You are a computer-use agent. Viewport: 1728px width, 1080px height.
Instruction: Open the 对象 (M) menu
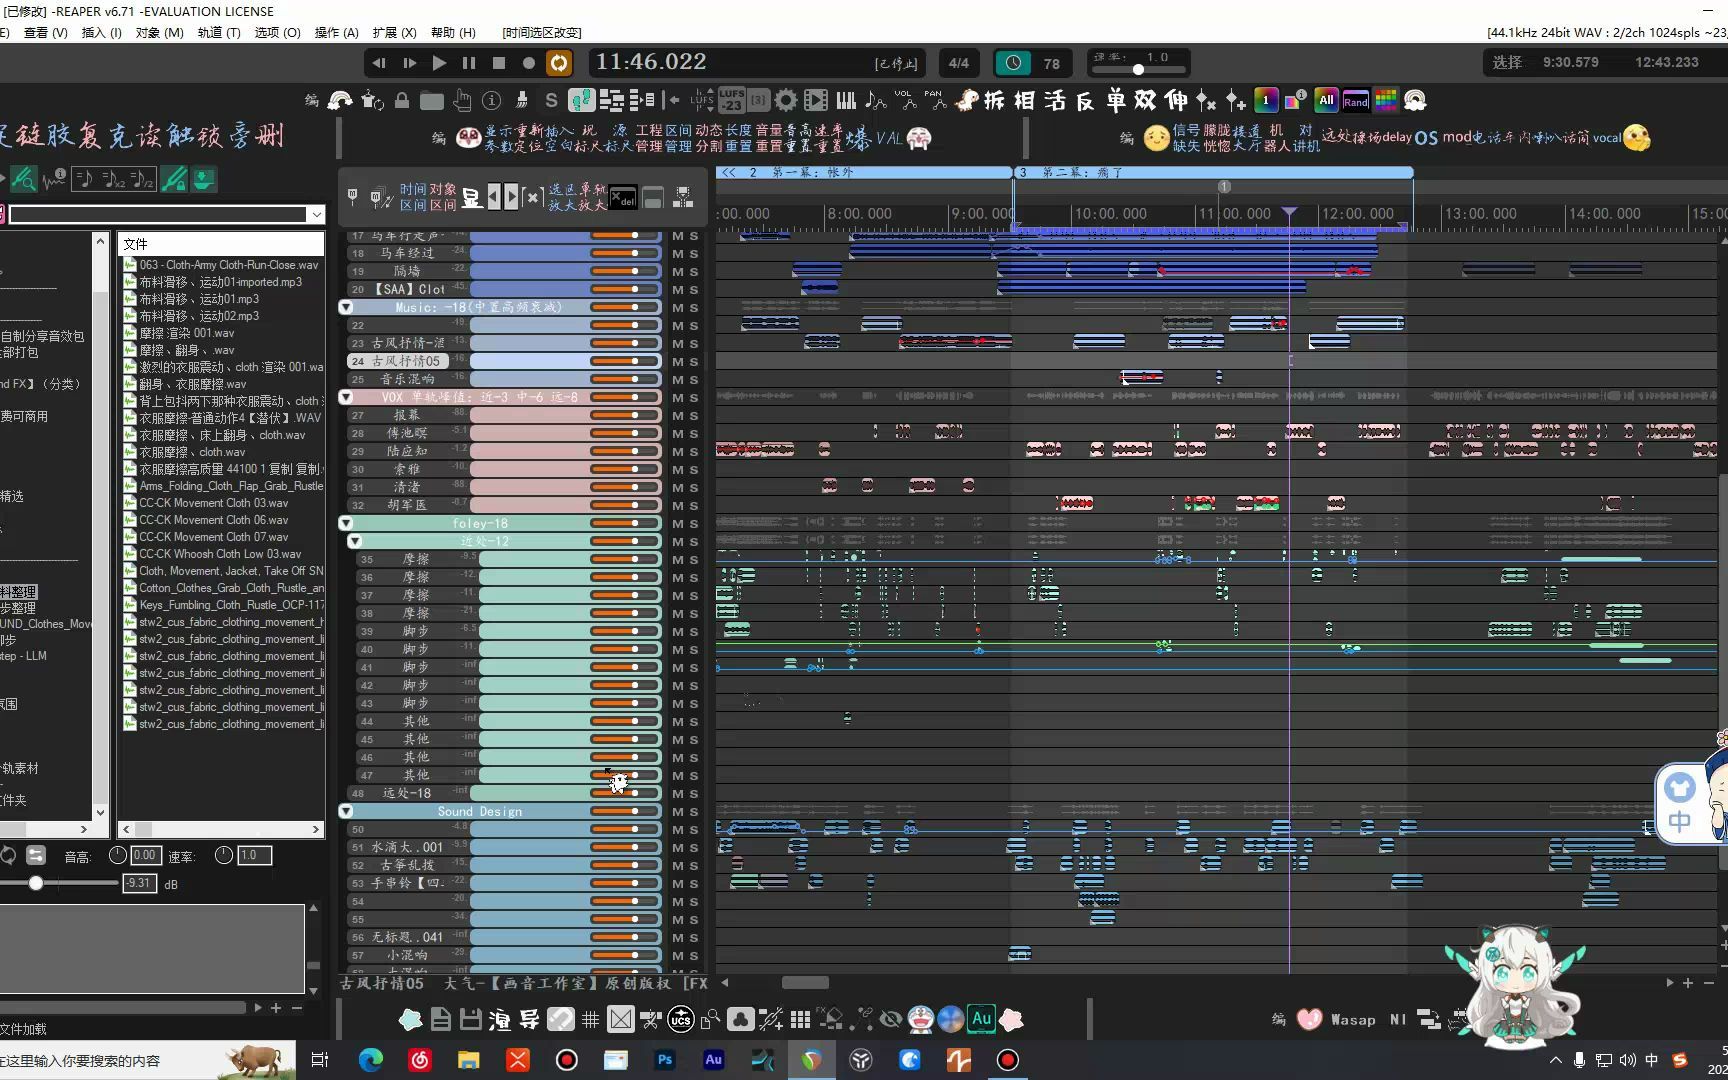[x=159, y=32]
